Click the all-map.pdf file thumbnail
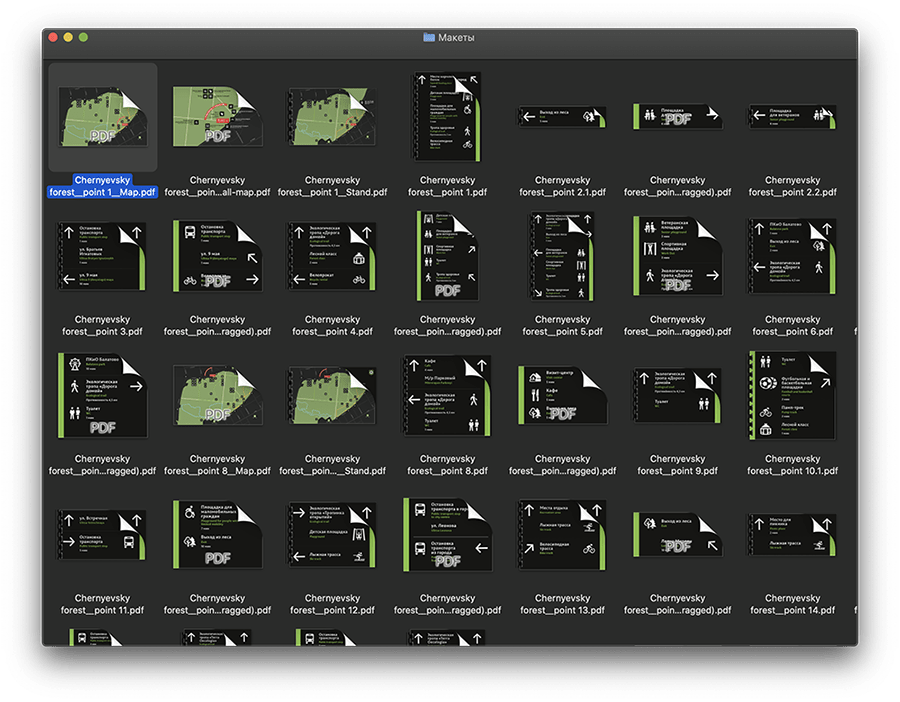This screenshot has height=702, width=900. (x=217, y=116)
